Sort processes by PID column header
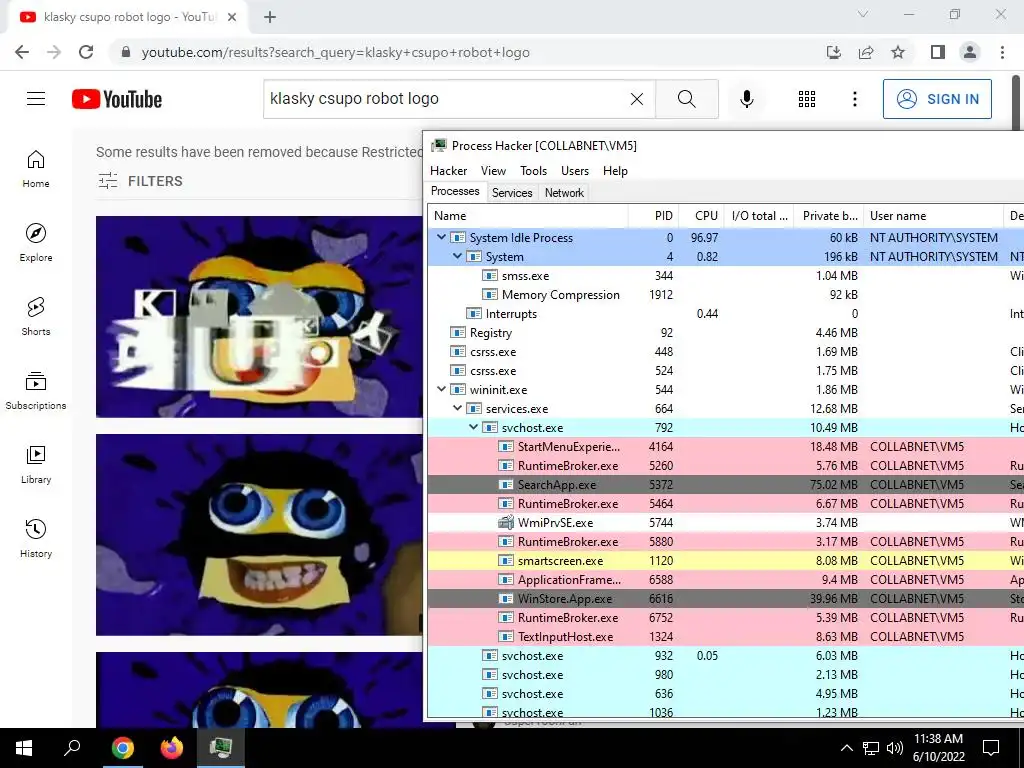The height and width of the screenshot is (768, 1024). click(654, 216)
